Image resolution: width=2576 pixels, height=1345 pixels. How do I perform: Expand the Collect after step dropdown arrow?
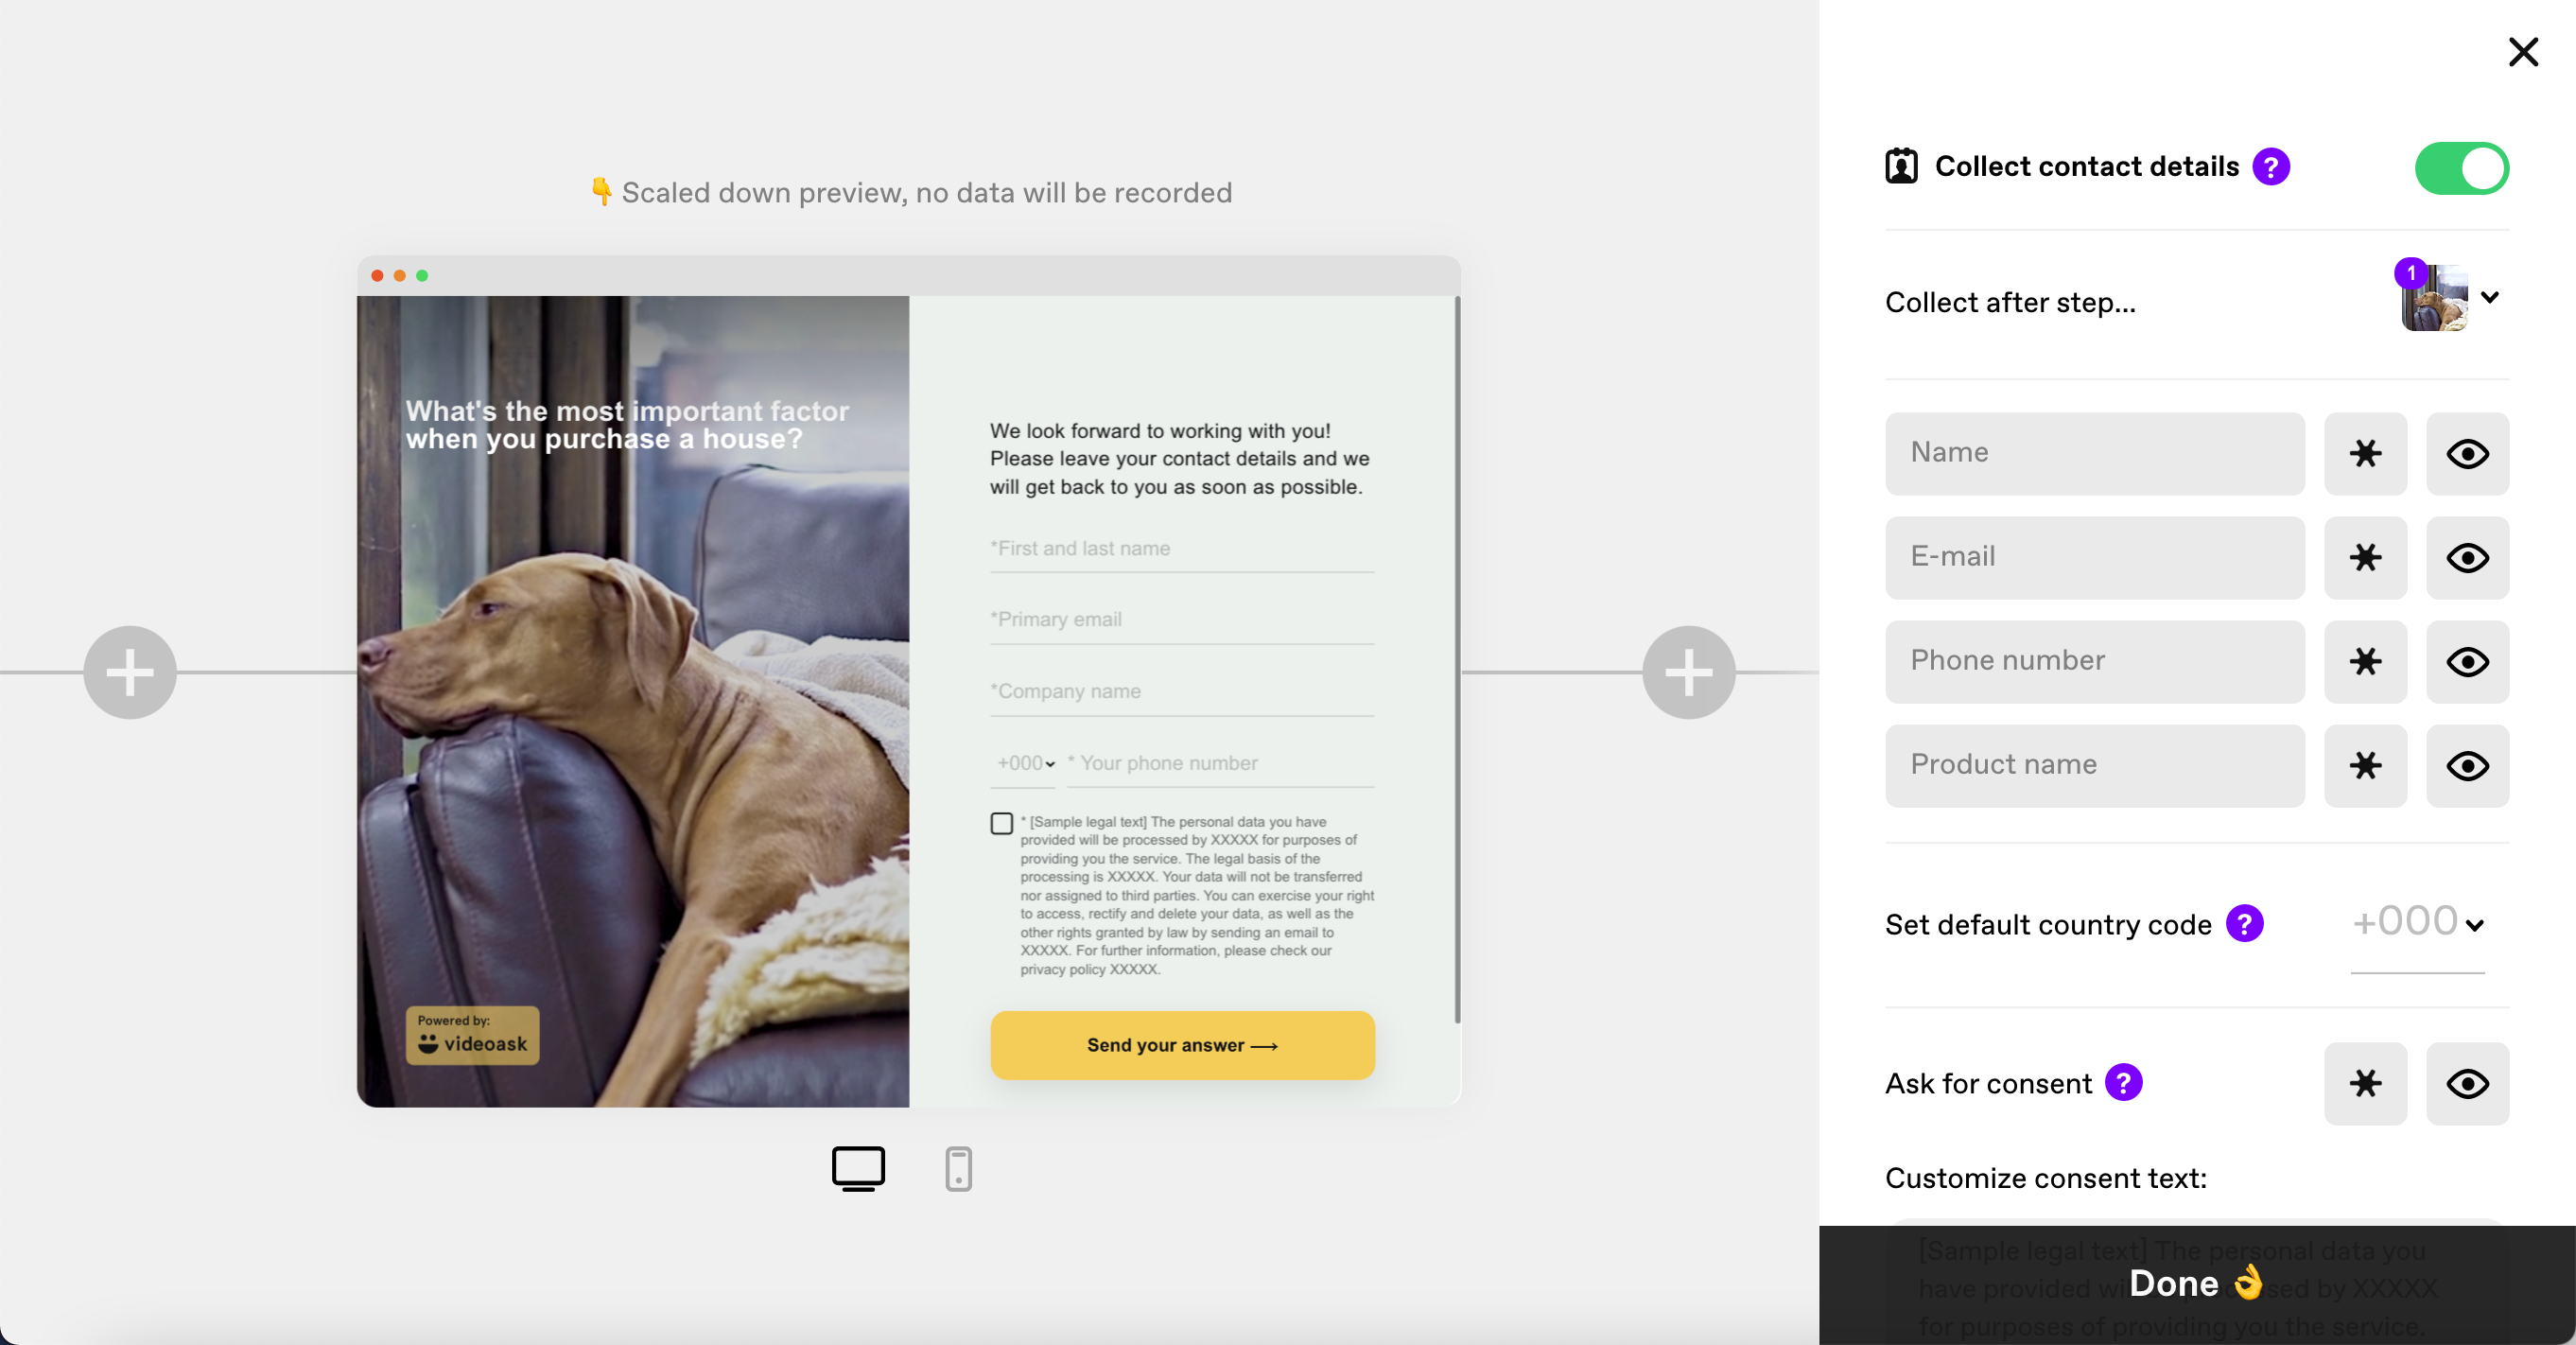point(2490,297)
